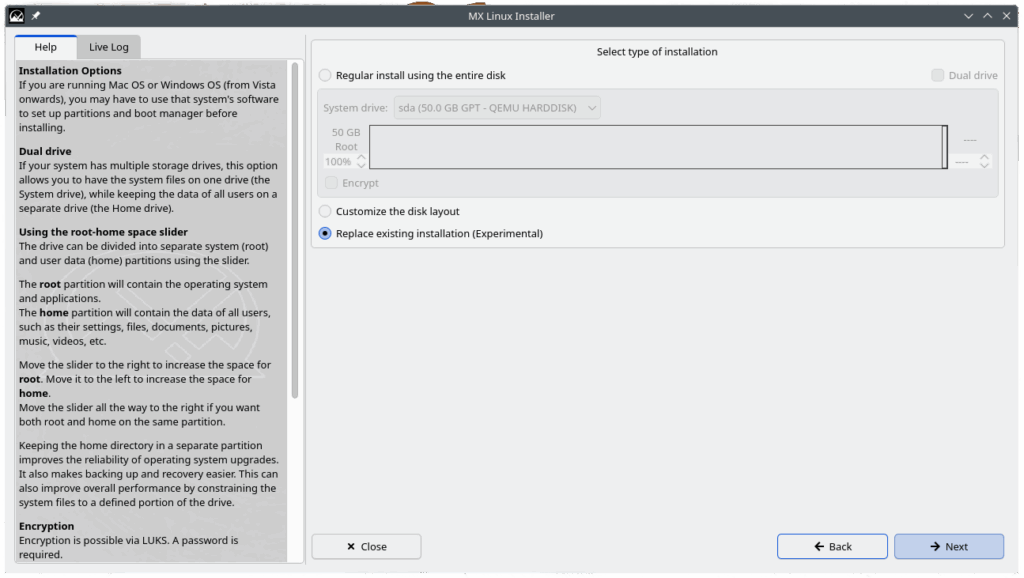Maximize the MX Linux Installer window
This screenshot has height=578, width=1024.
987,16
